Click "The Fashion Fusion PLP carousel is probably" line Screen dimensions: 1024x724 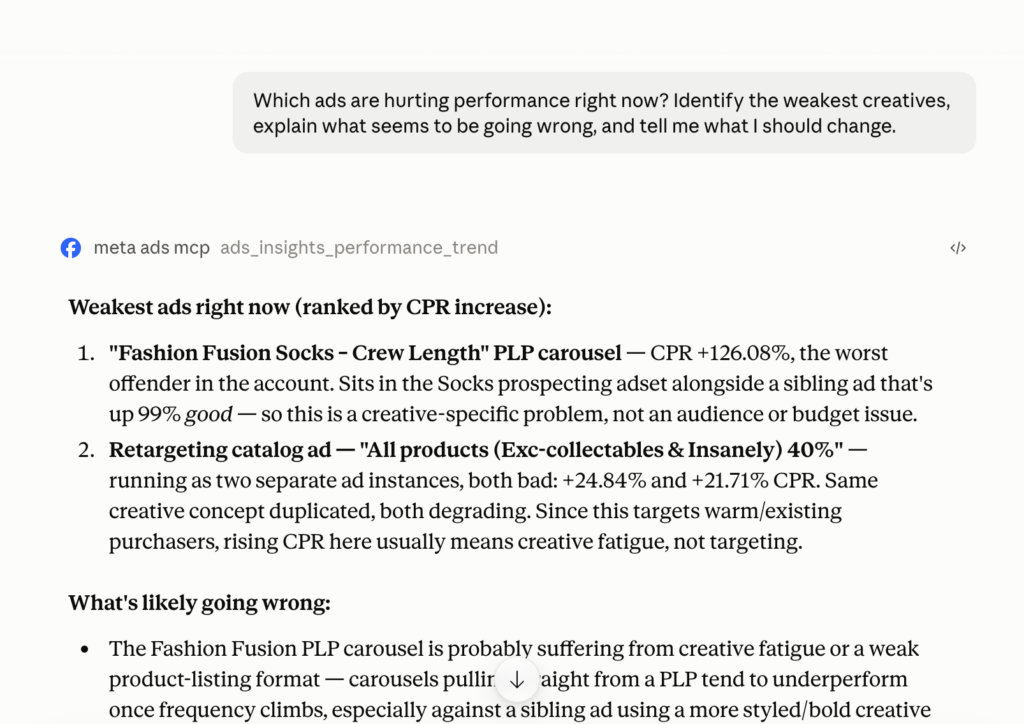point(320,649)
